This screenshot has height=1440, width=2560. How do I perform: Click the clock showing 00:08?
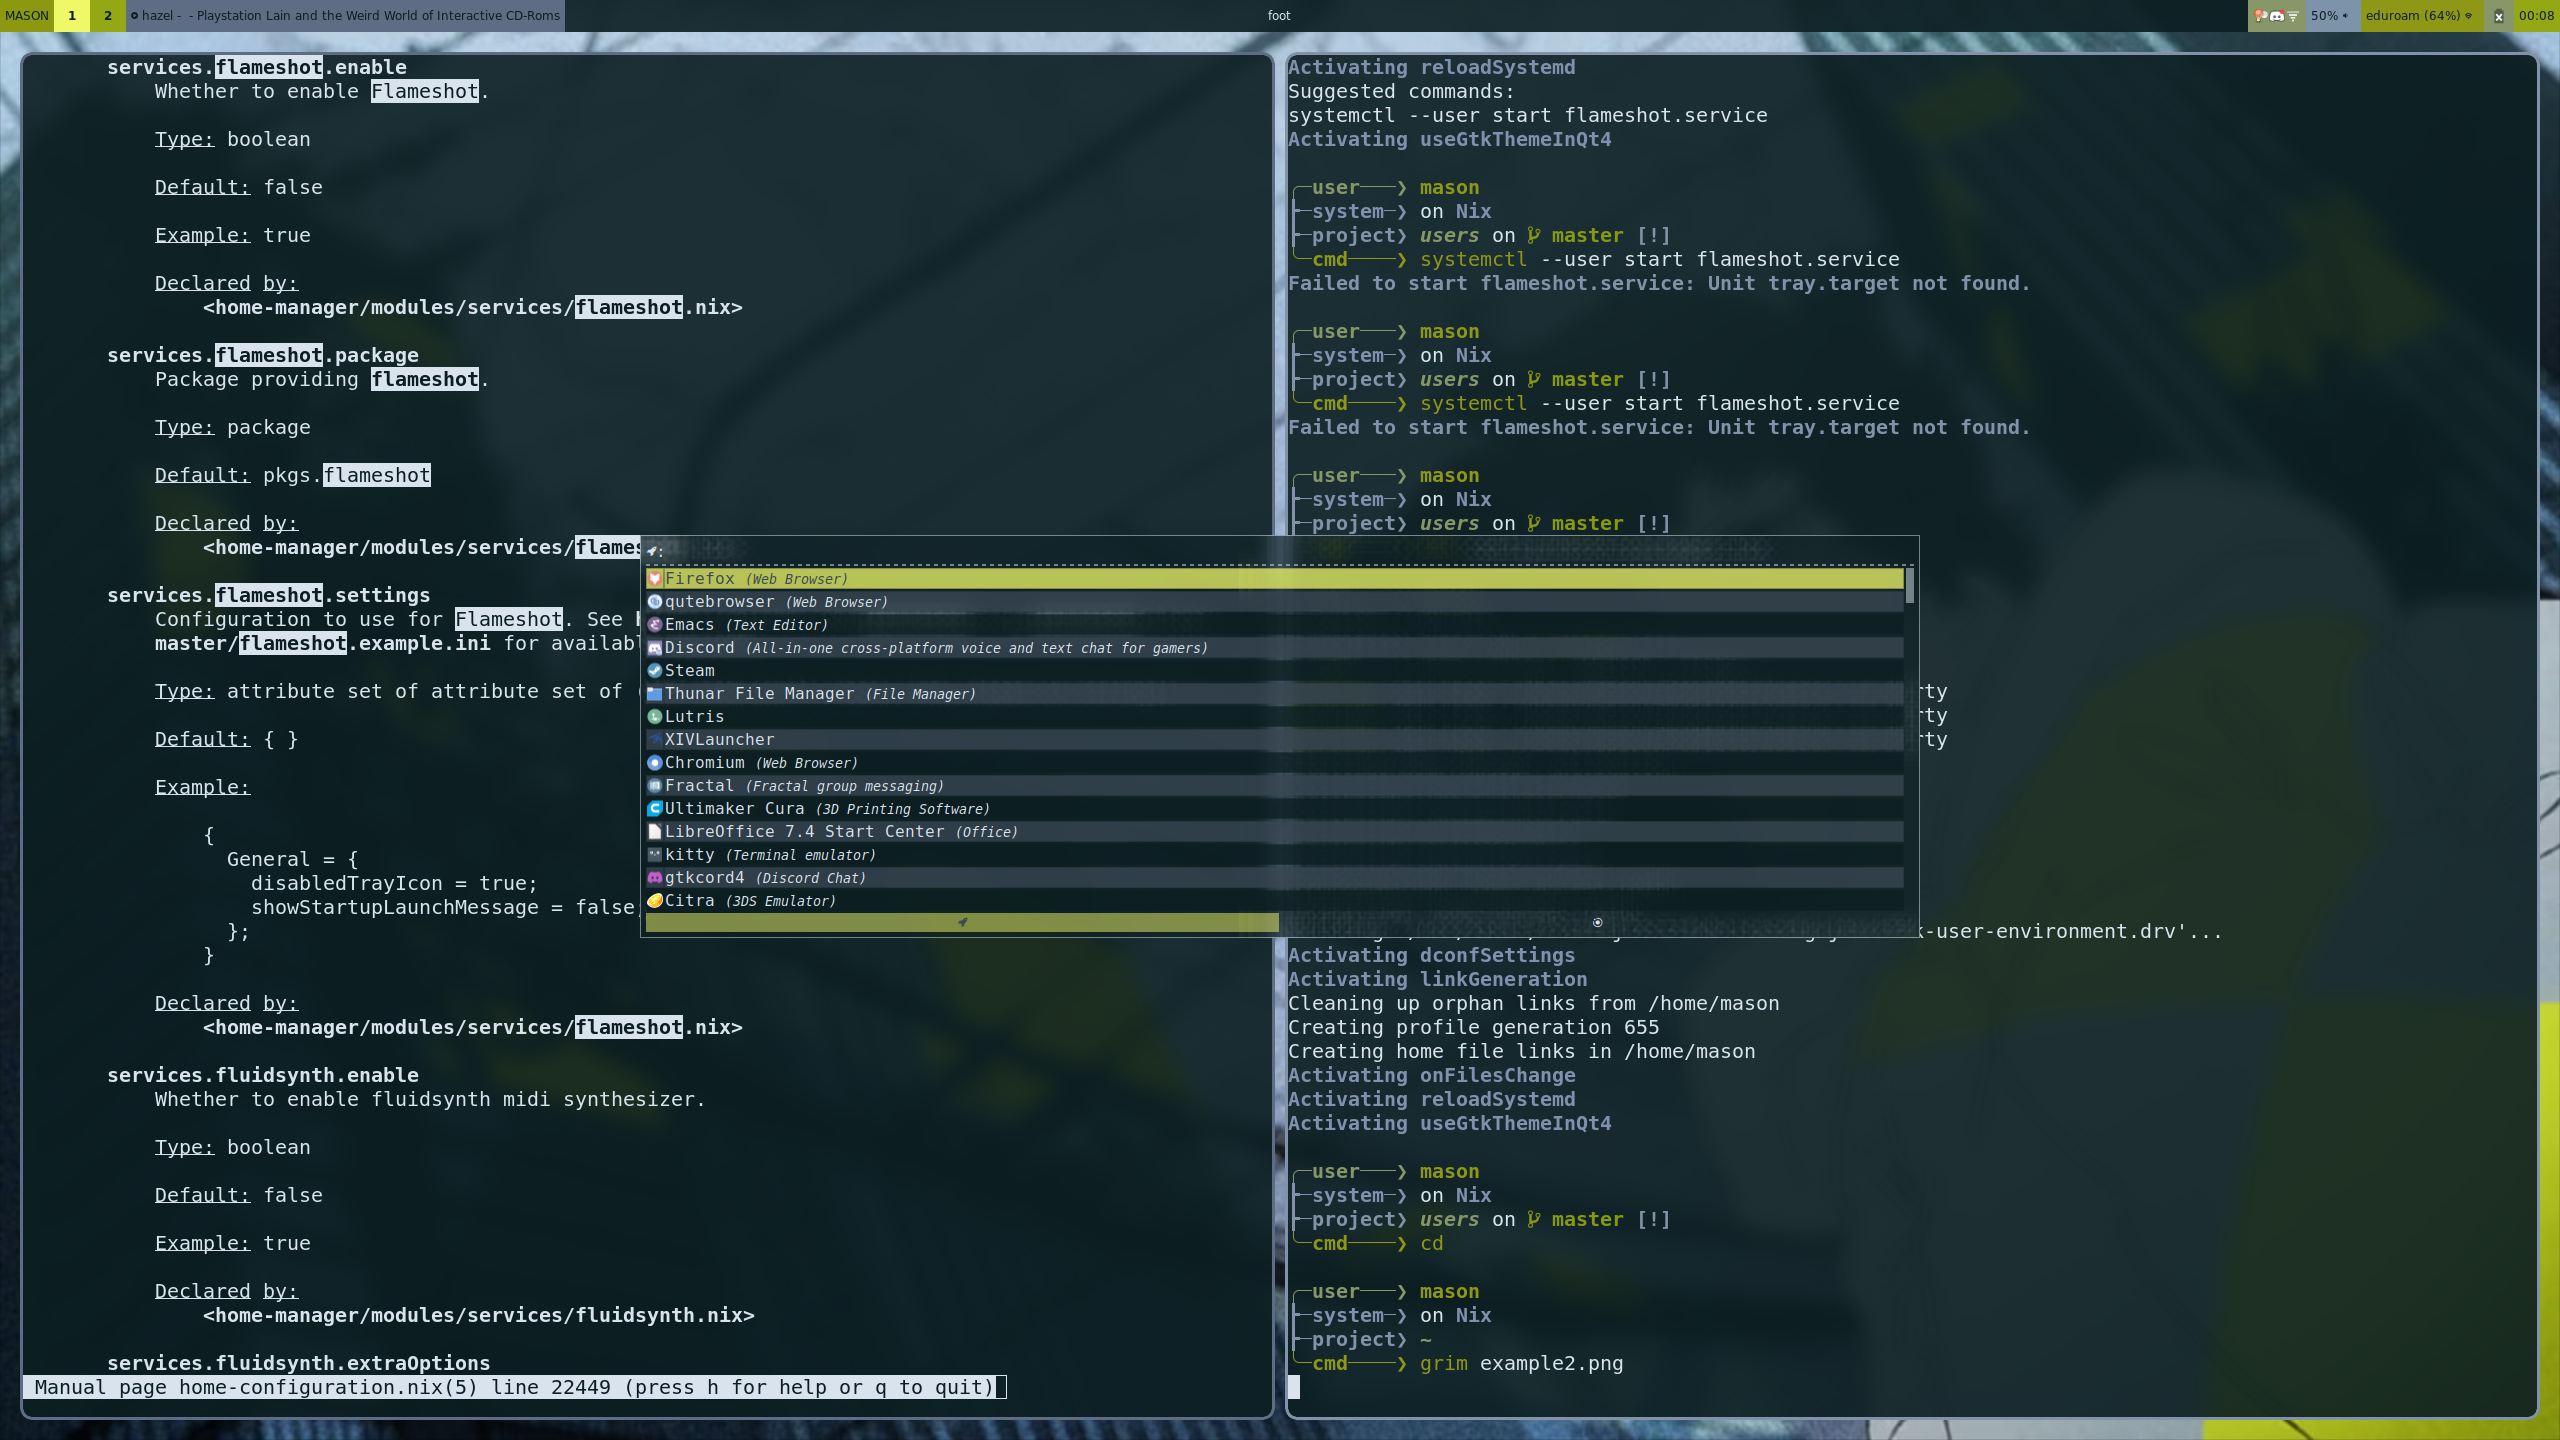2536,16
